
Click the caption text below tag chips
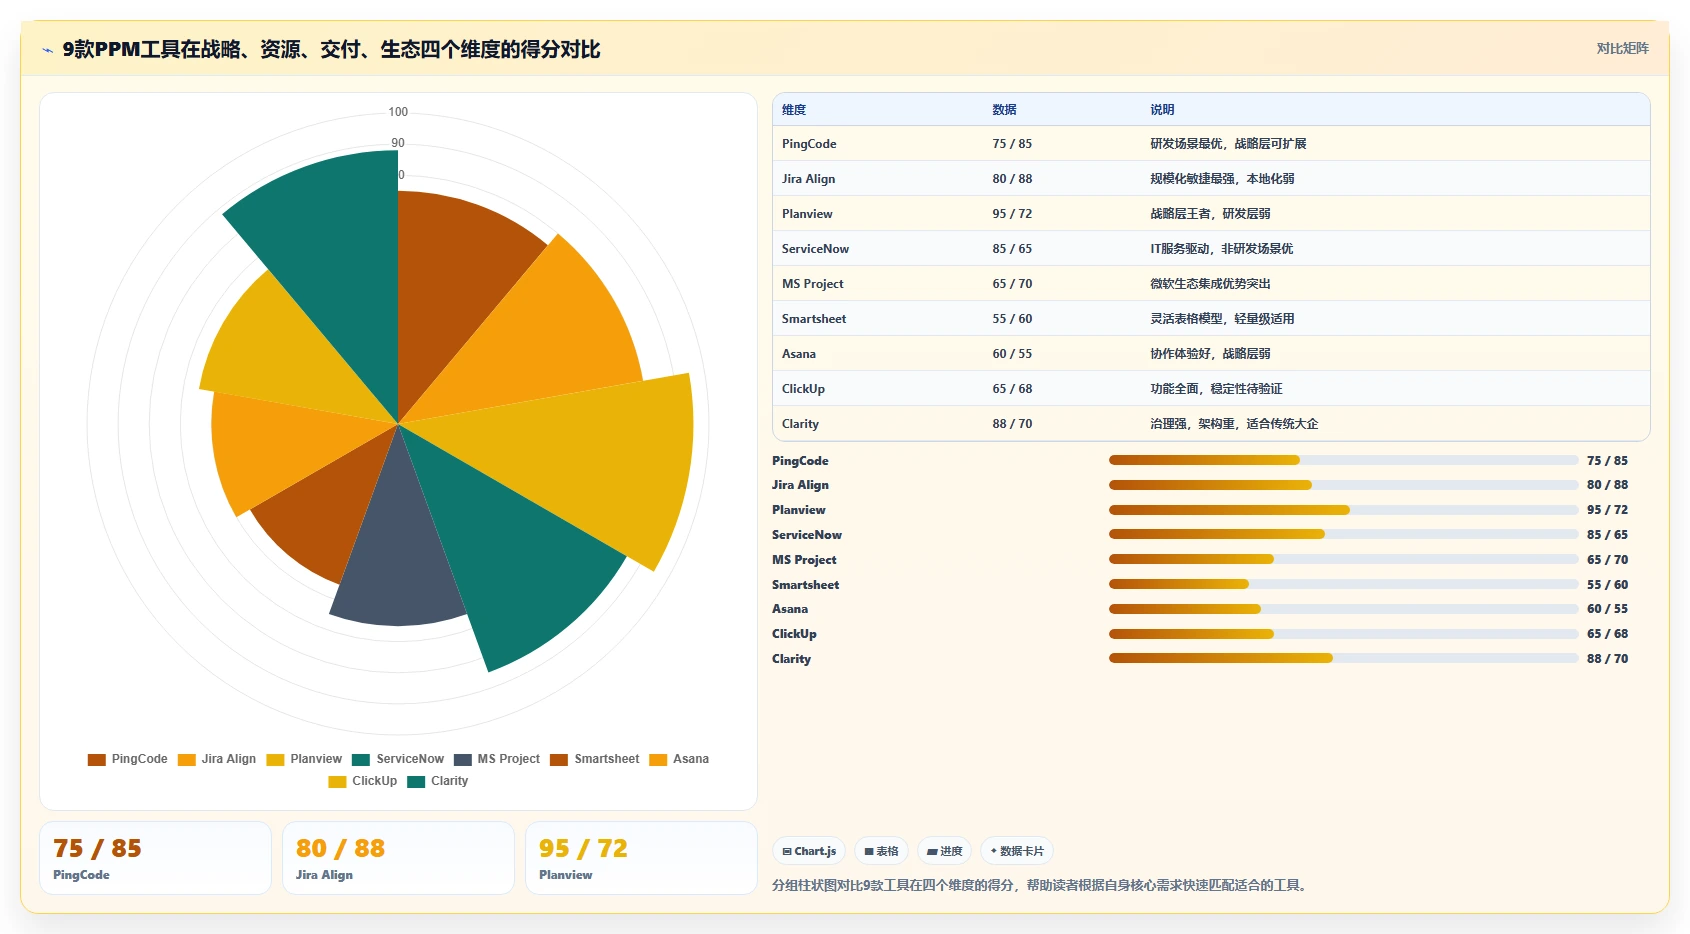(x=1042, y=885)
